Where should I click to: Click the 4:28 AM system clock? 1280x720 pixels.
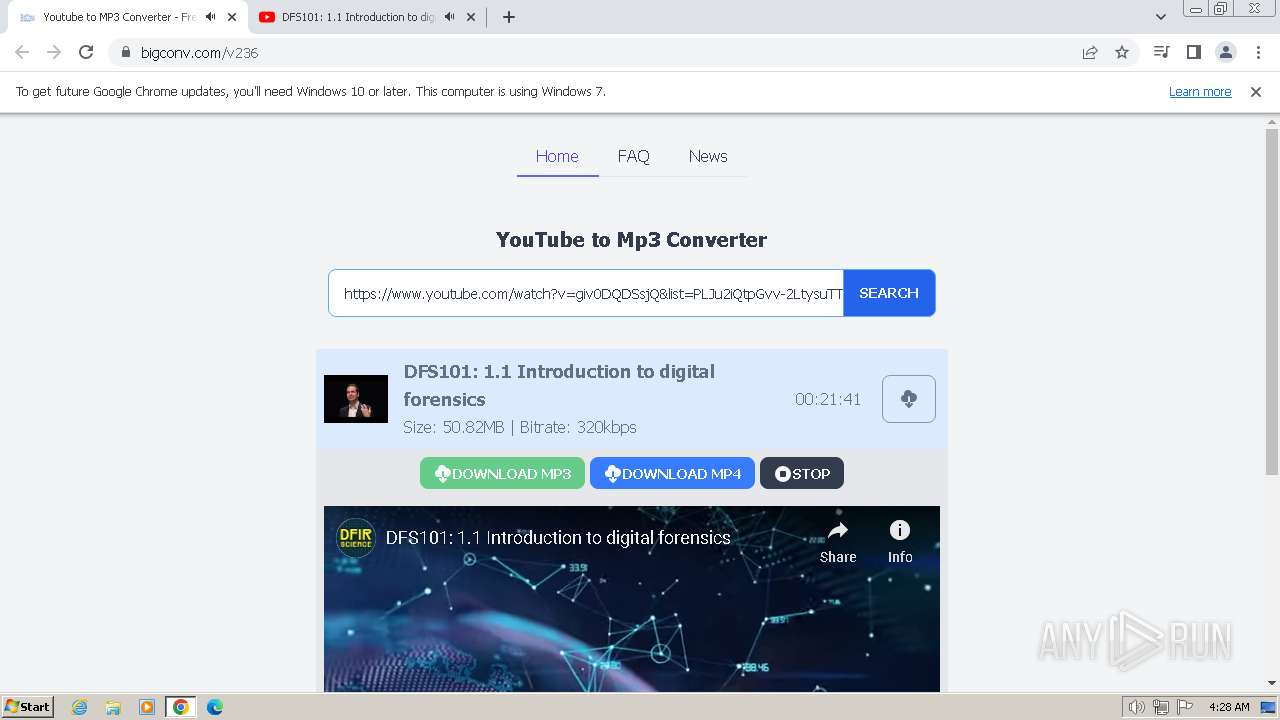coord(1229,707)
